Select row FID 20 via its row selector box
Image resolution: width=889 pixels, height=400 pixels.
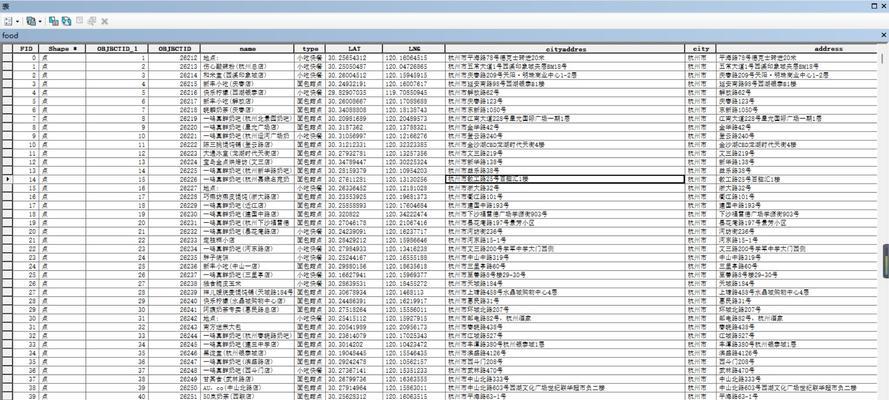click(x=7, y=231)
